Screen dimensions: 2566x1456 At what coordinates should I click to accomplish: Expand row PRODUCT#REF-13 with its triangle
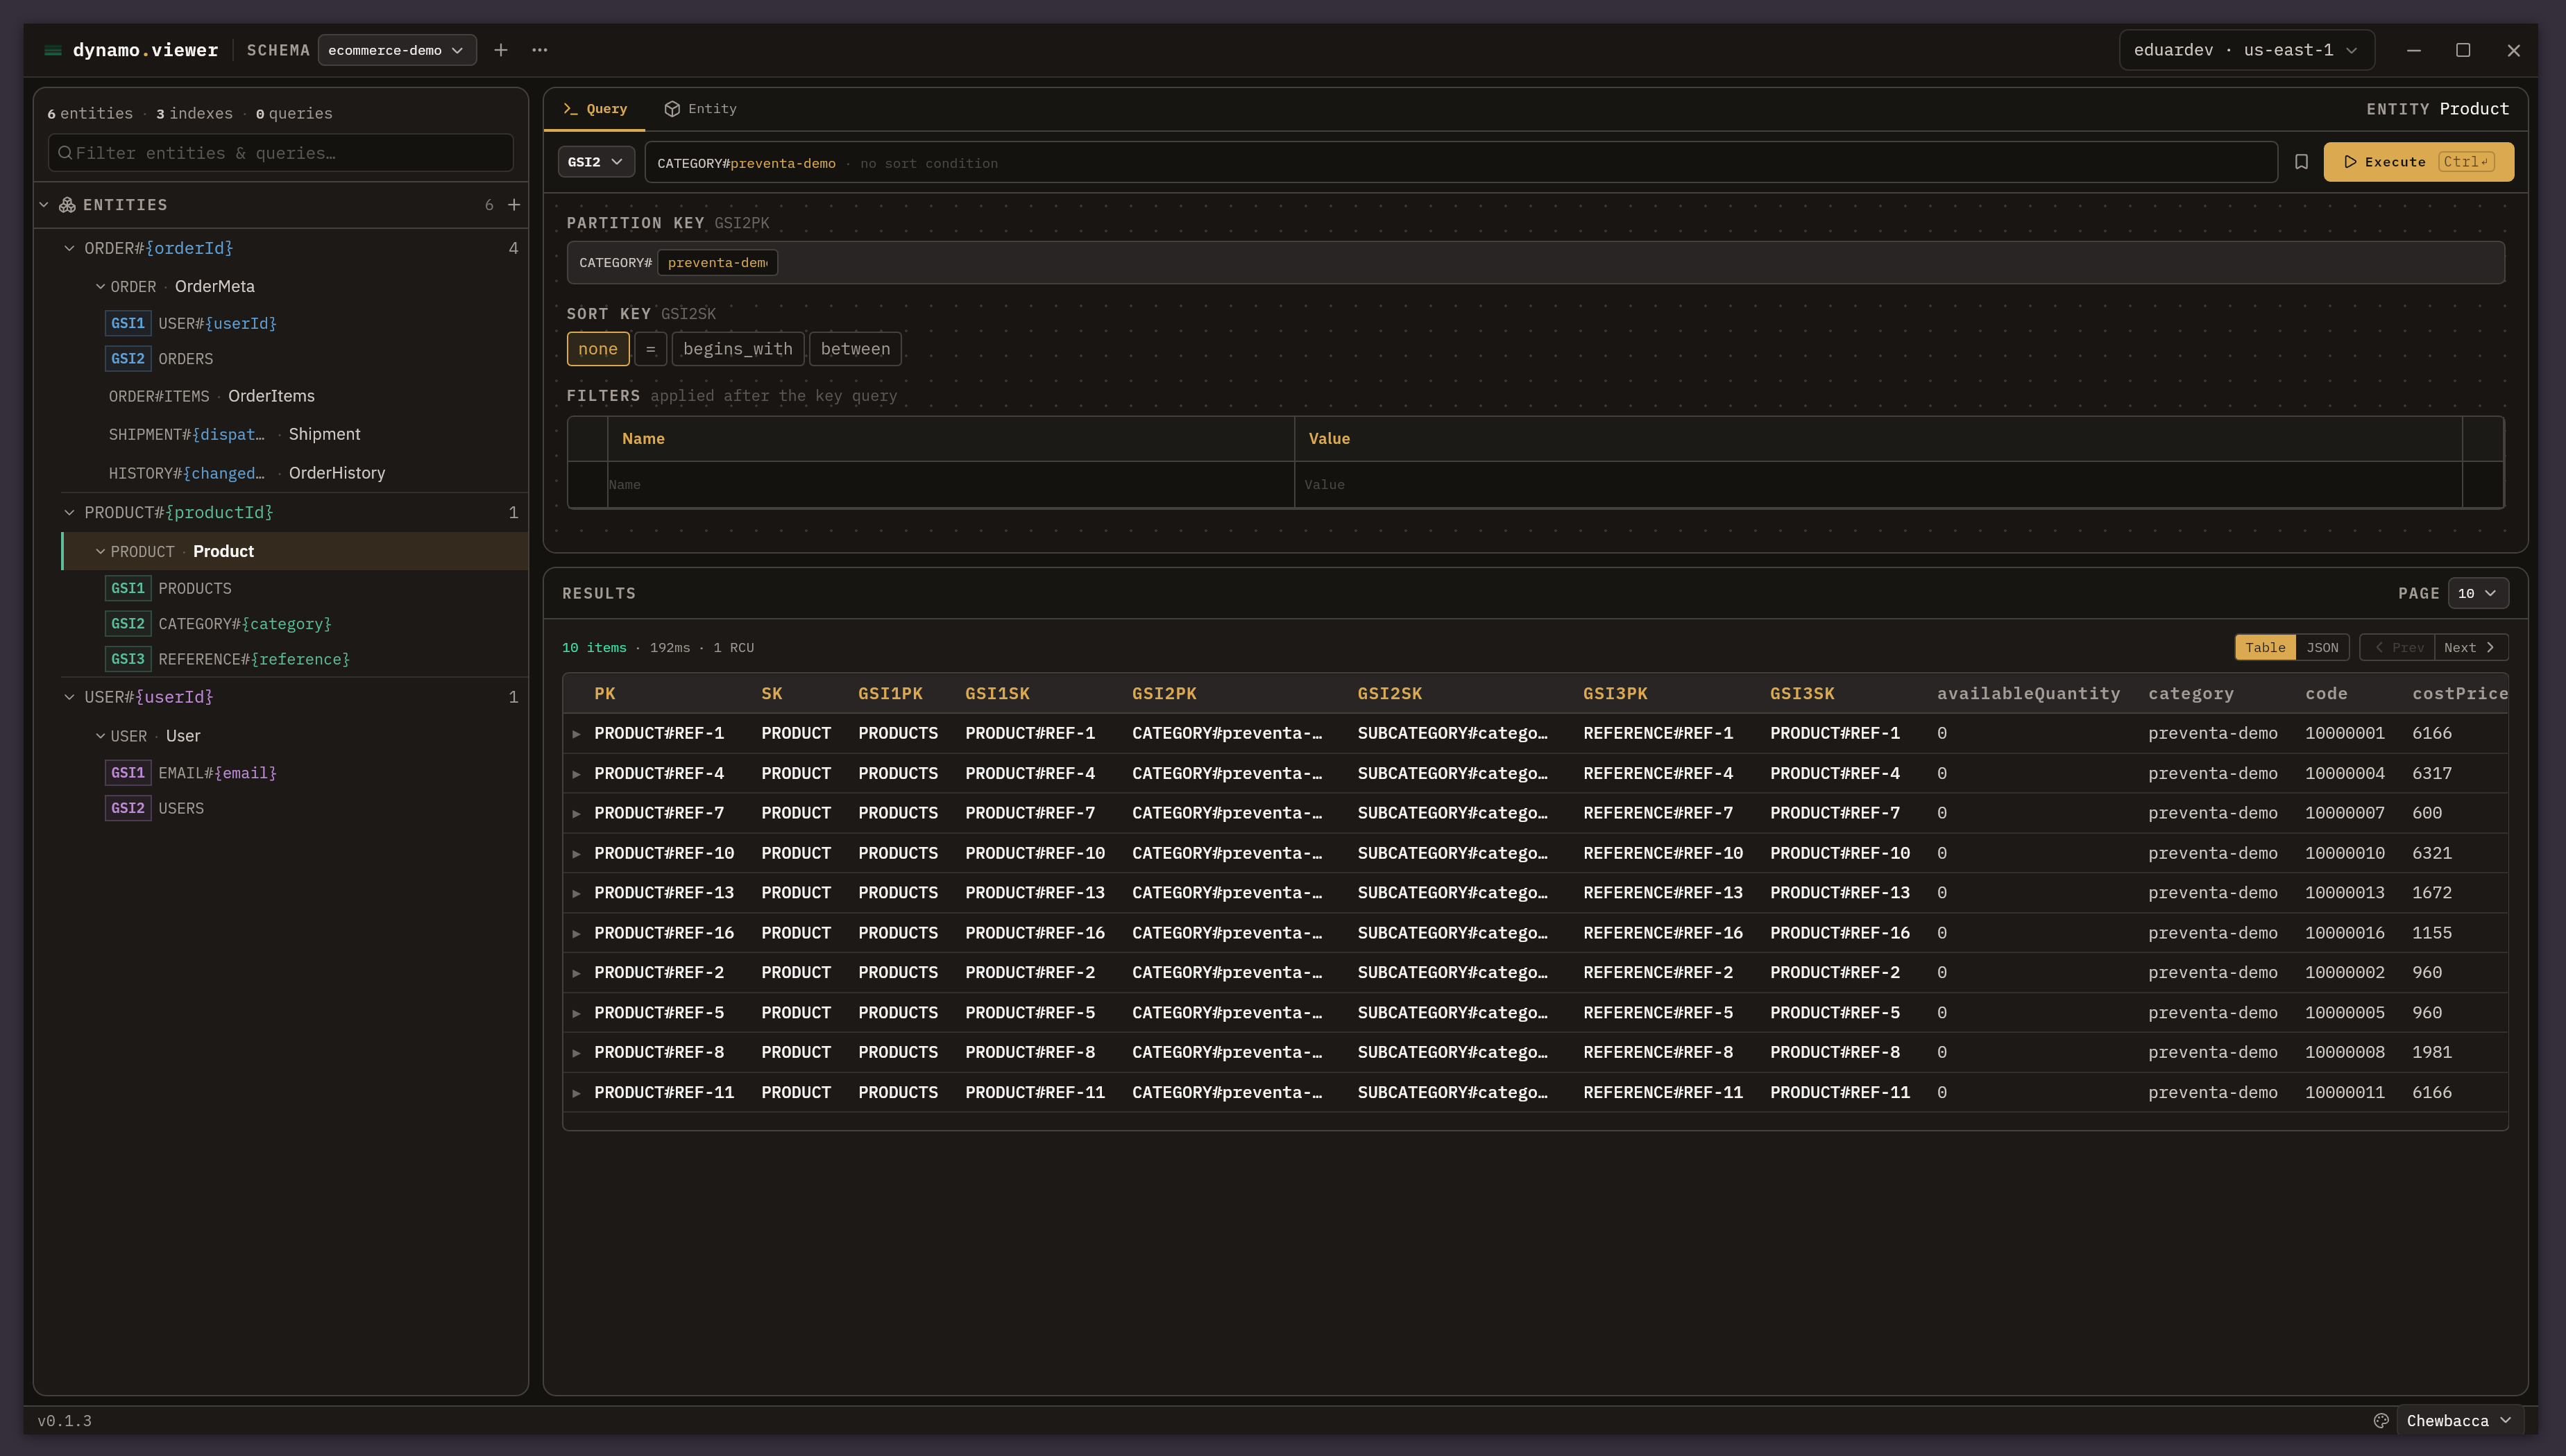577,893
